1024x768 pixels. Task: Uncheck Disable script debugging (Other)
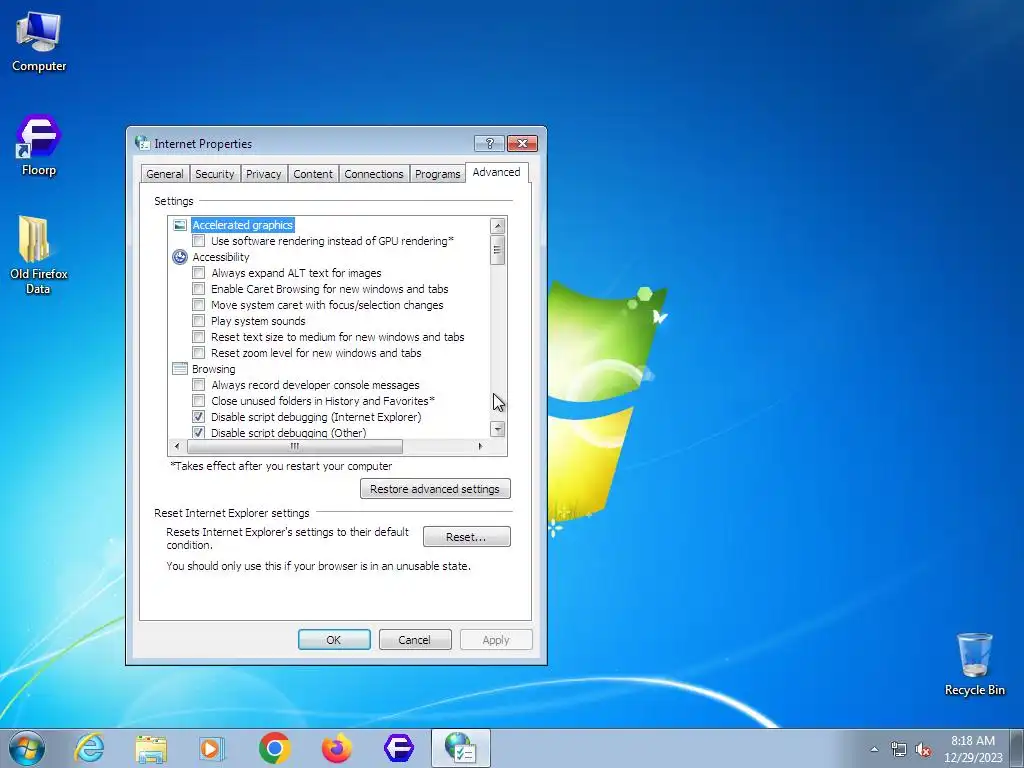[x=199, y=432]
